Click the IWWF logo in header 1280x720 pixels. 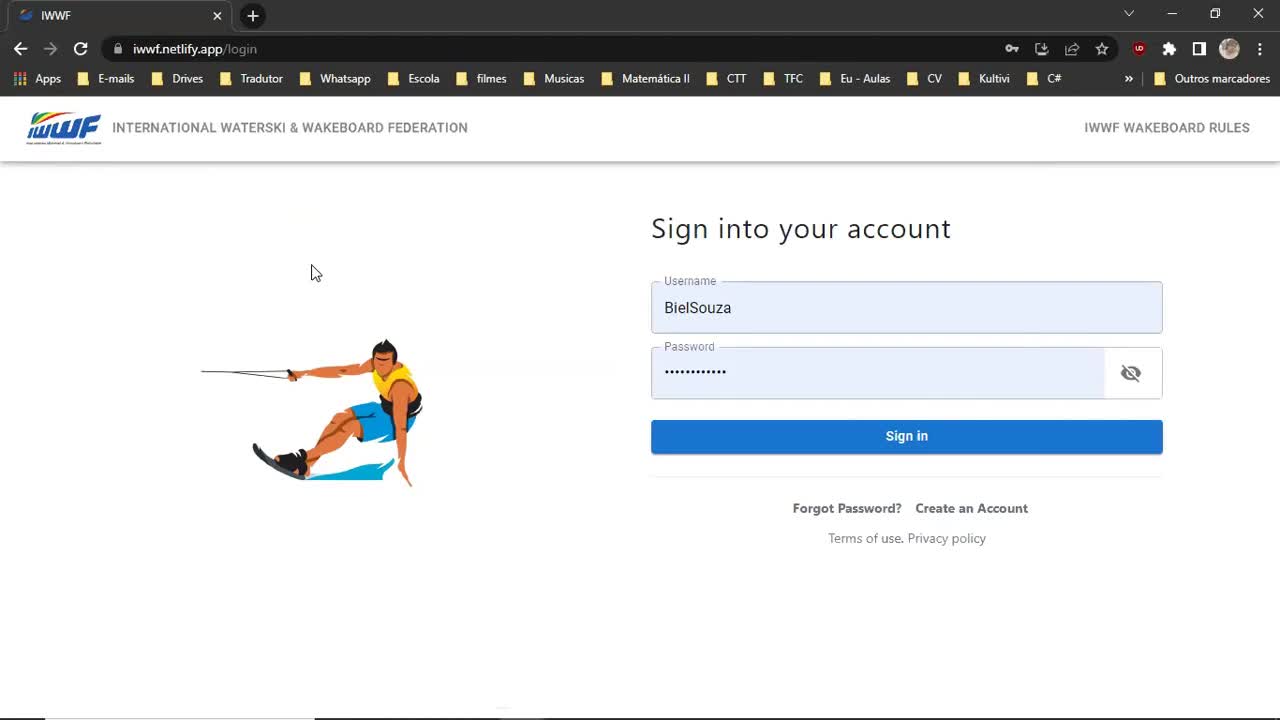(x=64, y=128)
